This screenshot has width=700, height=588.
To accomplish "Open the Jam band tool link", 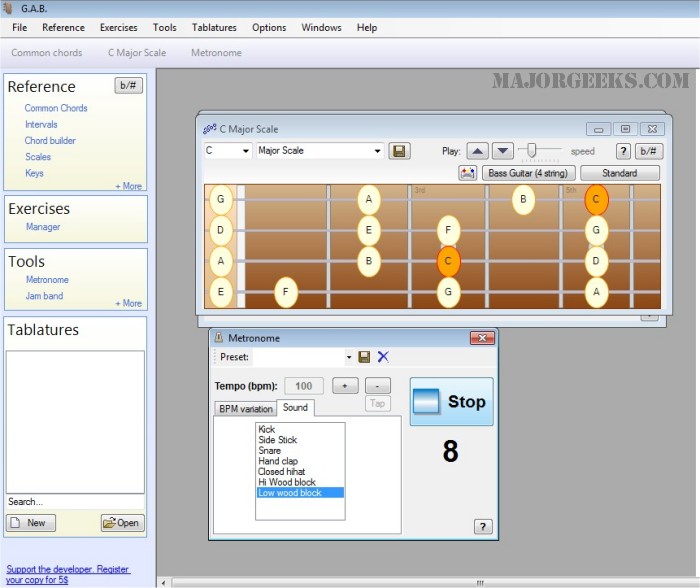I will coord(44,296).
